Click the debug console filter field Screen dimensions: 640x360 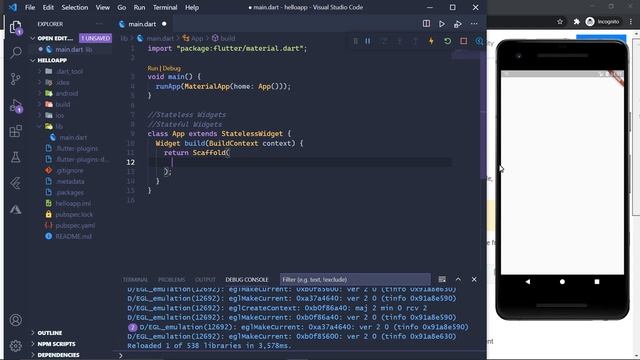[x=355, y=280]
